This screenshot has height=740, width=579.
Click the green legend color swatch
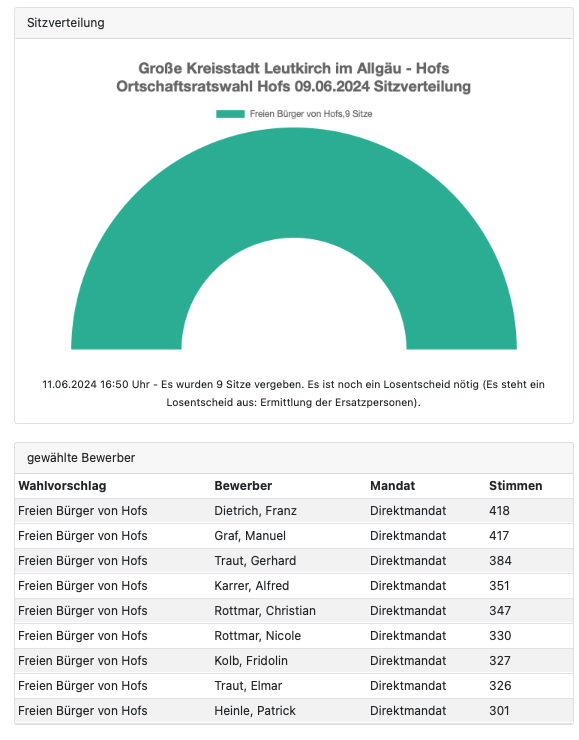point(230,114)
